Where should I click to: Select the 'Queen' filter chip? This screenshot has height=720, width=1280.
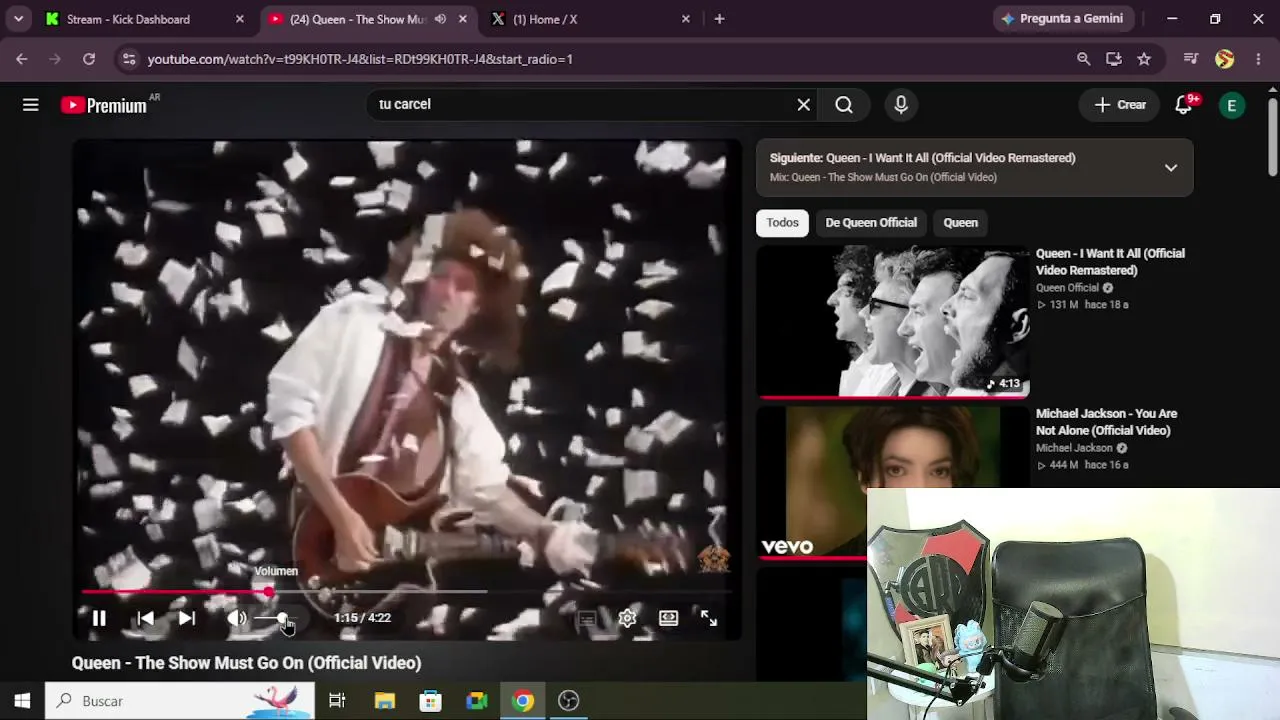961,223
